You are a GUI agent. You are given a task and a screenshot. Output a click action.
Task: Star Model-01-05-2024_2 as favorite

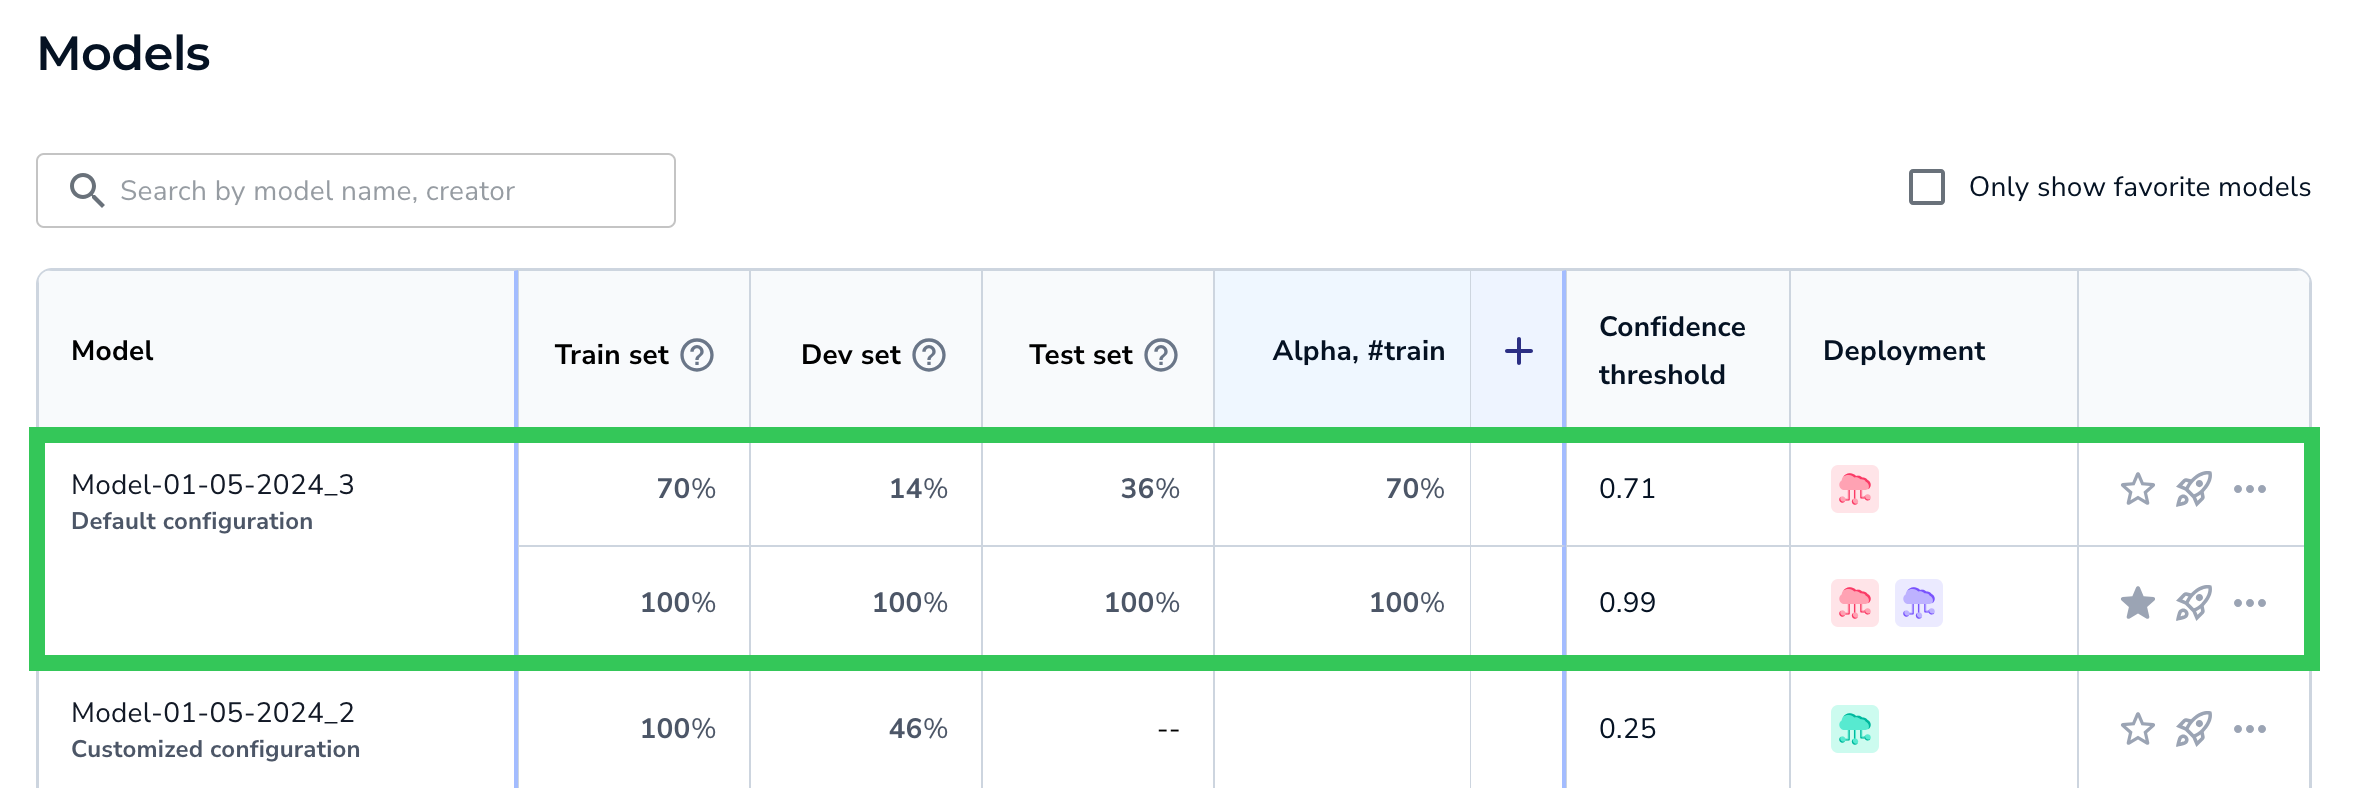(x=2137, y=729)
